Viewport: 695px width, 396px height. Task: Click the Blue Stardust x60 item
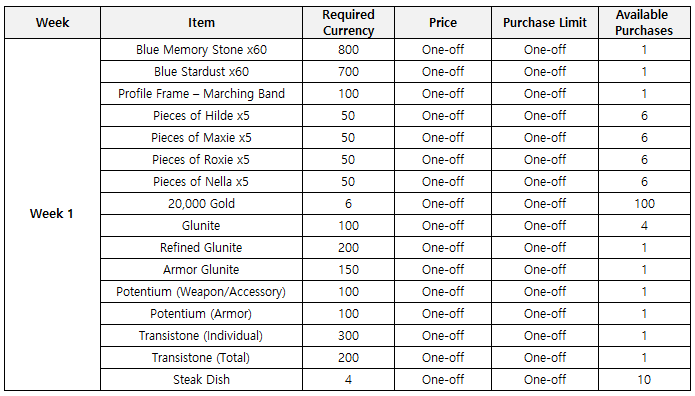pos(201,71)
